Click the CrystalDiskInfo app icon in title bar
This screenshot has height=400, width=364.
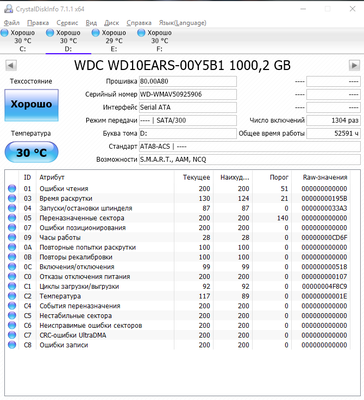[9, 9]
